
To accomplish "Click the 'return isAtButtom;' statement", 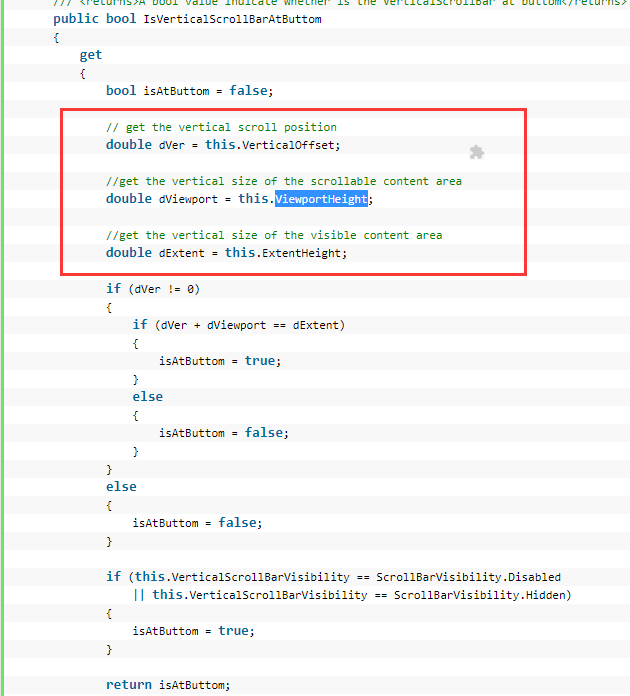I will pos(168,685).
